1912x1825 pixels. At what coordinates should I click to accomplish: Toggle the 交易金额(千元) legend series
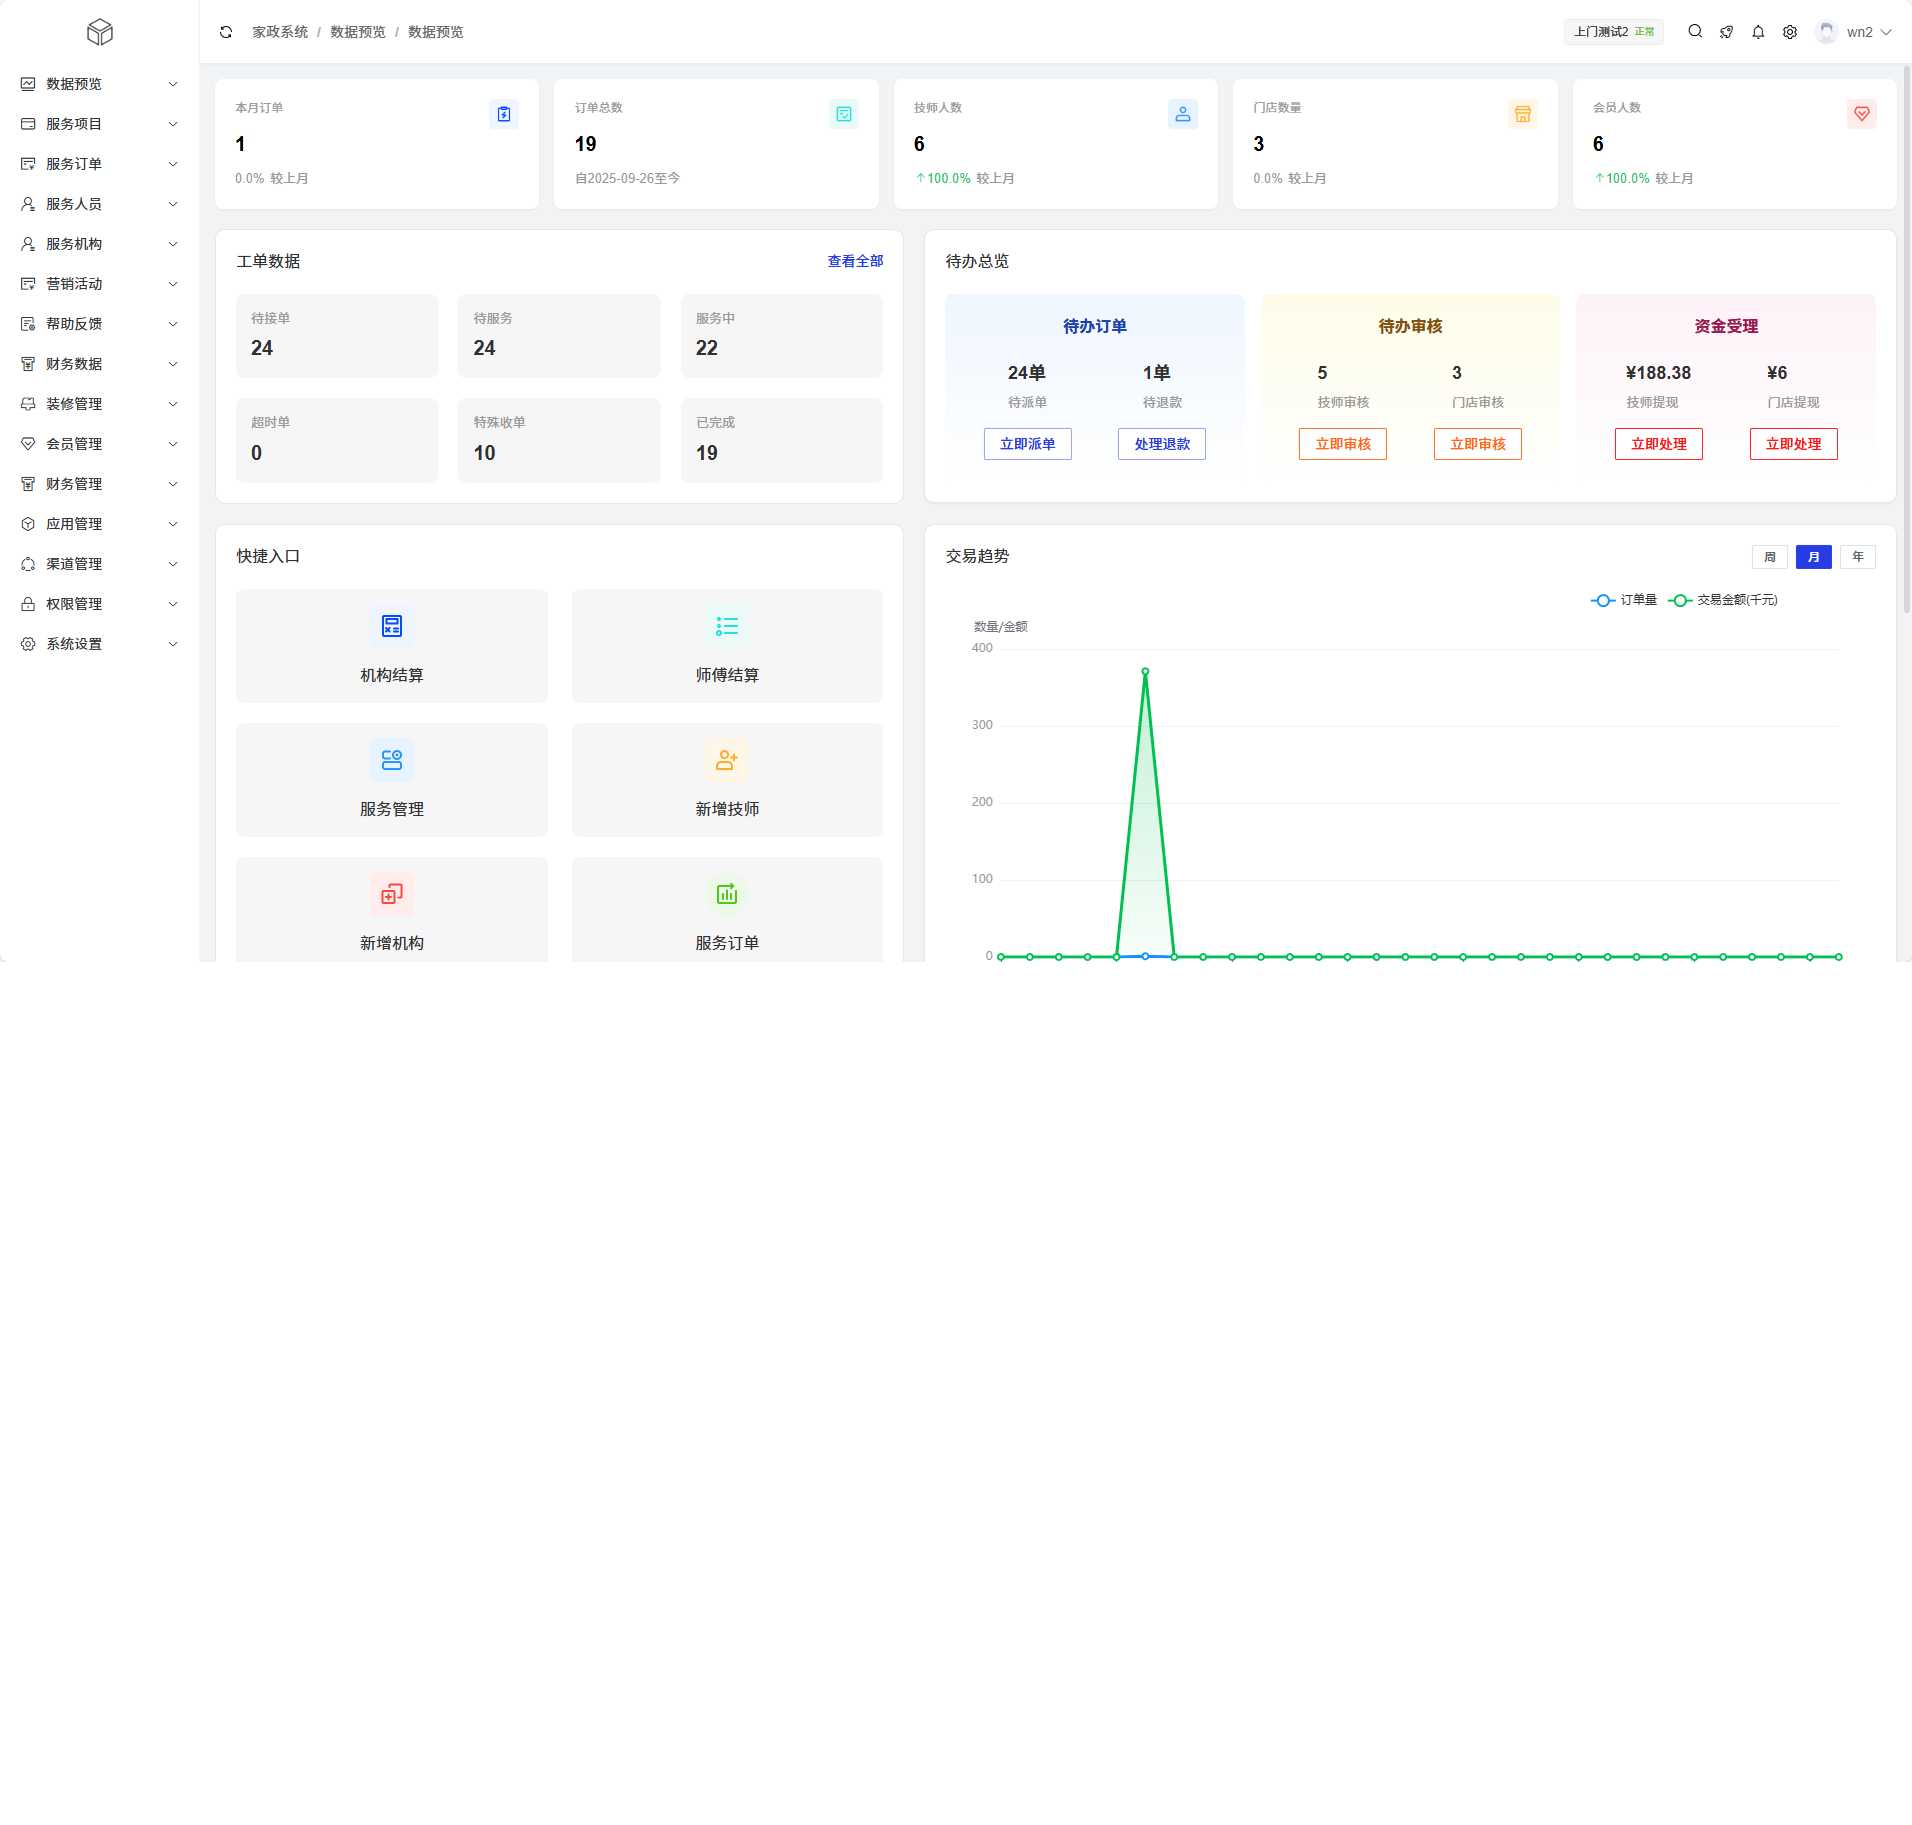[1723, 600]
